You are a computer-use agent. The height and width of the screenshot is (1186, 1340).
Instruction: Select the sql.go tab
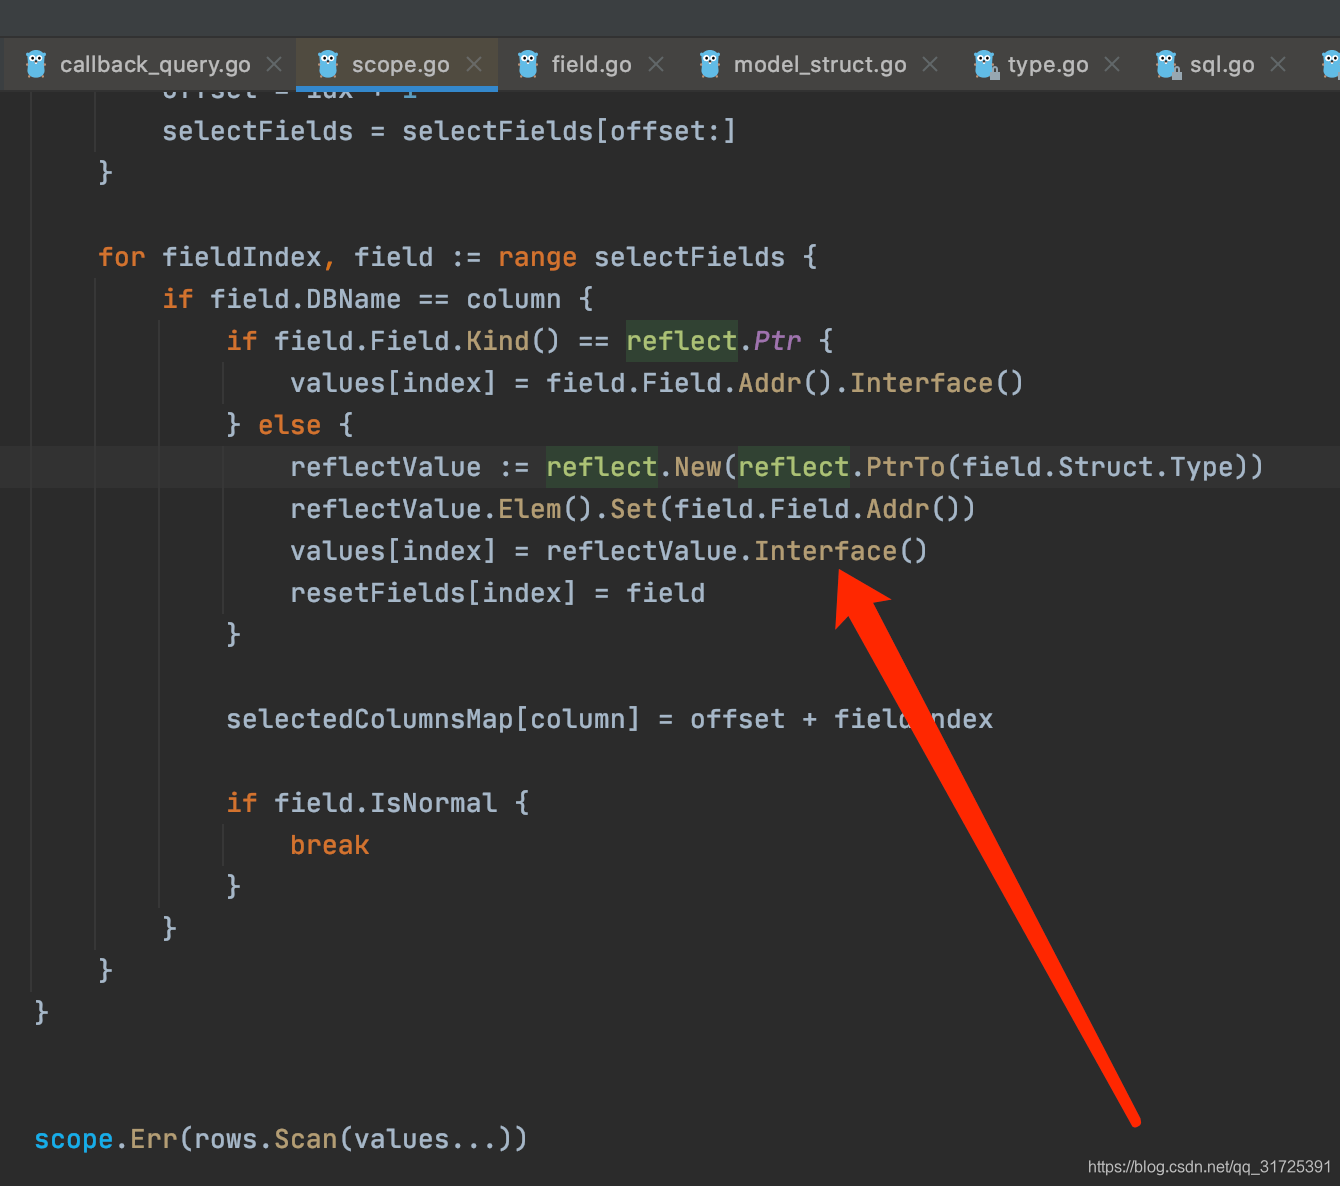(x=1223, y=63)
